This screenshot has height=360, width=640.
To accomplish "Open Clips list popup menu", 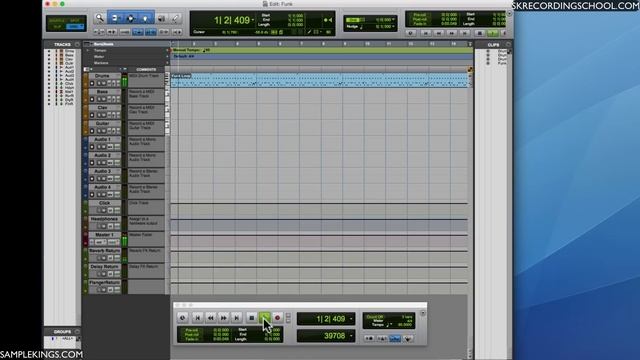I will [x=508, y=44].
